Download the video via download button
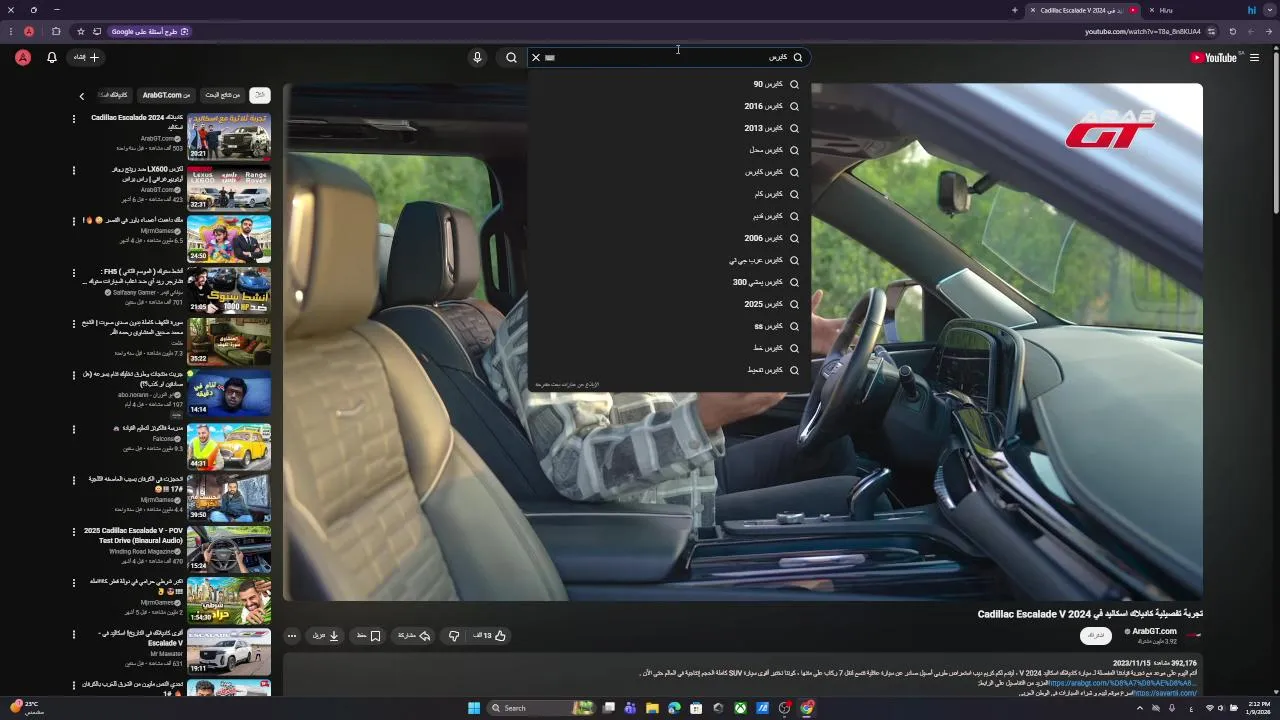The image size is (1280, 720). tap(326, 636)
